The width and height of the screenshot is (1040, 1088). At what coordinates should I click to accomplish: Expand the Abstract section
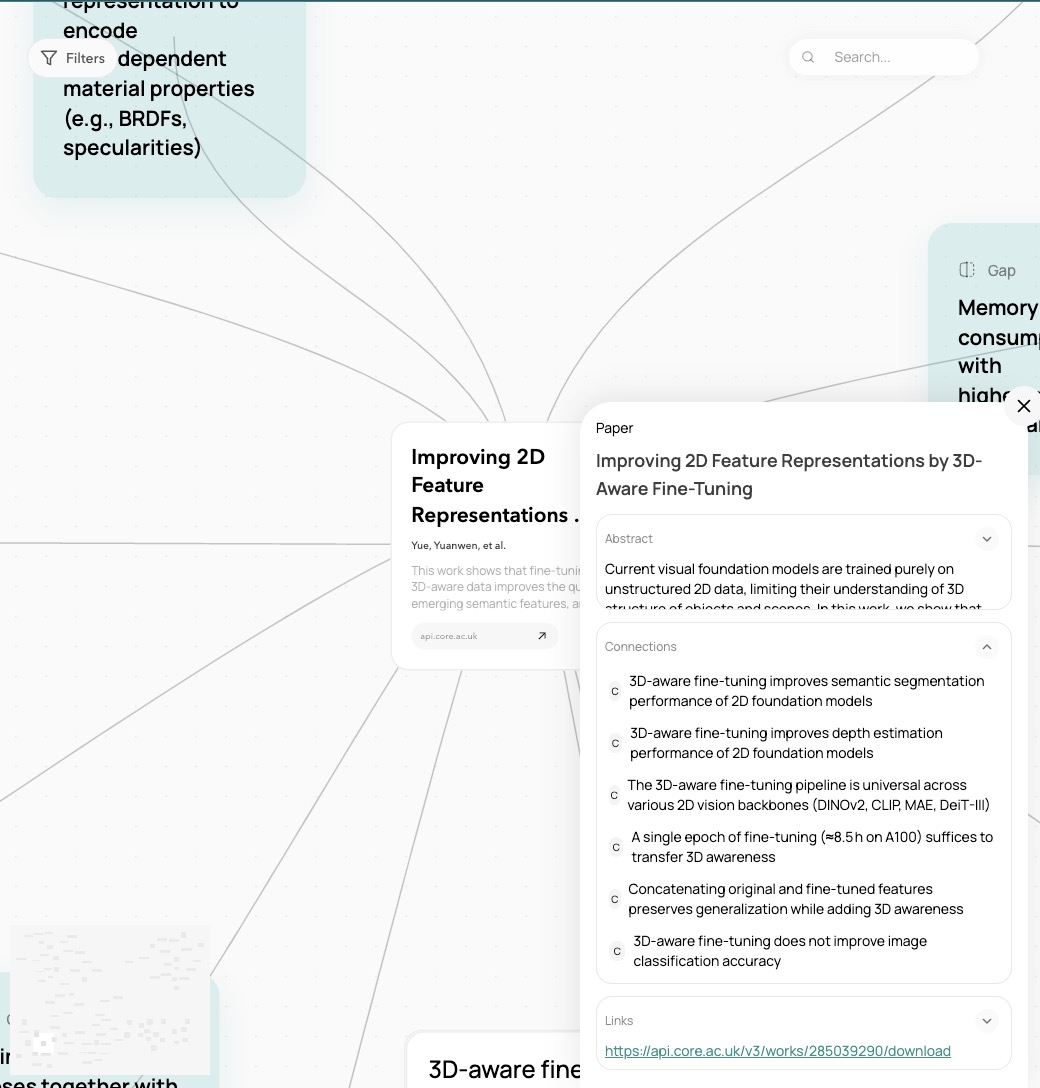tap(986, 539)
